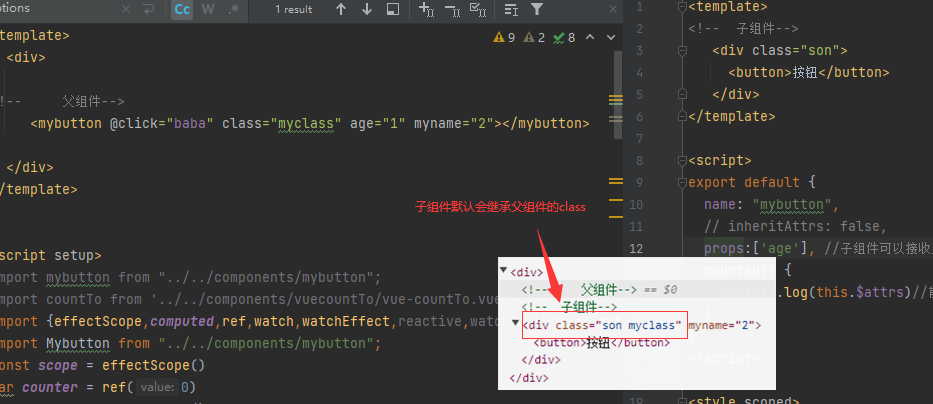933x404 pixels.
Task: Click the left editor vertical scrollbar
Action: click(618, 95)
